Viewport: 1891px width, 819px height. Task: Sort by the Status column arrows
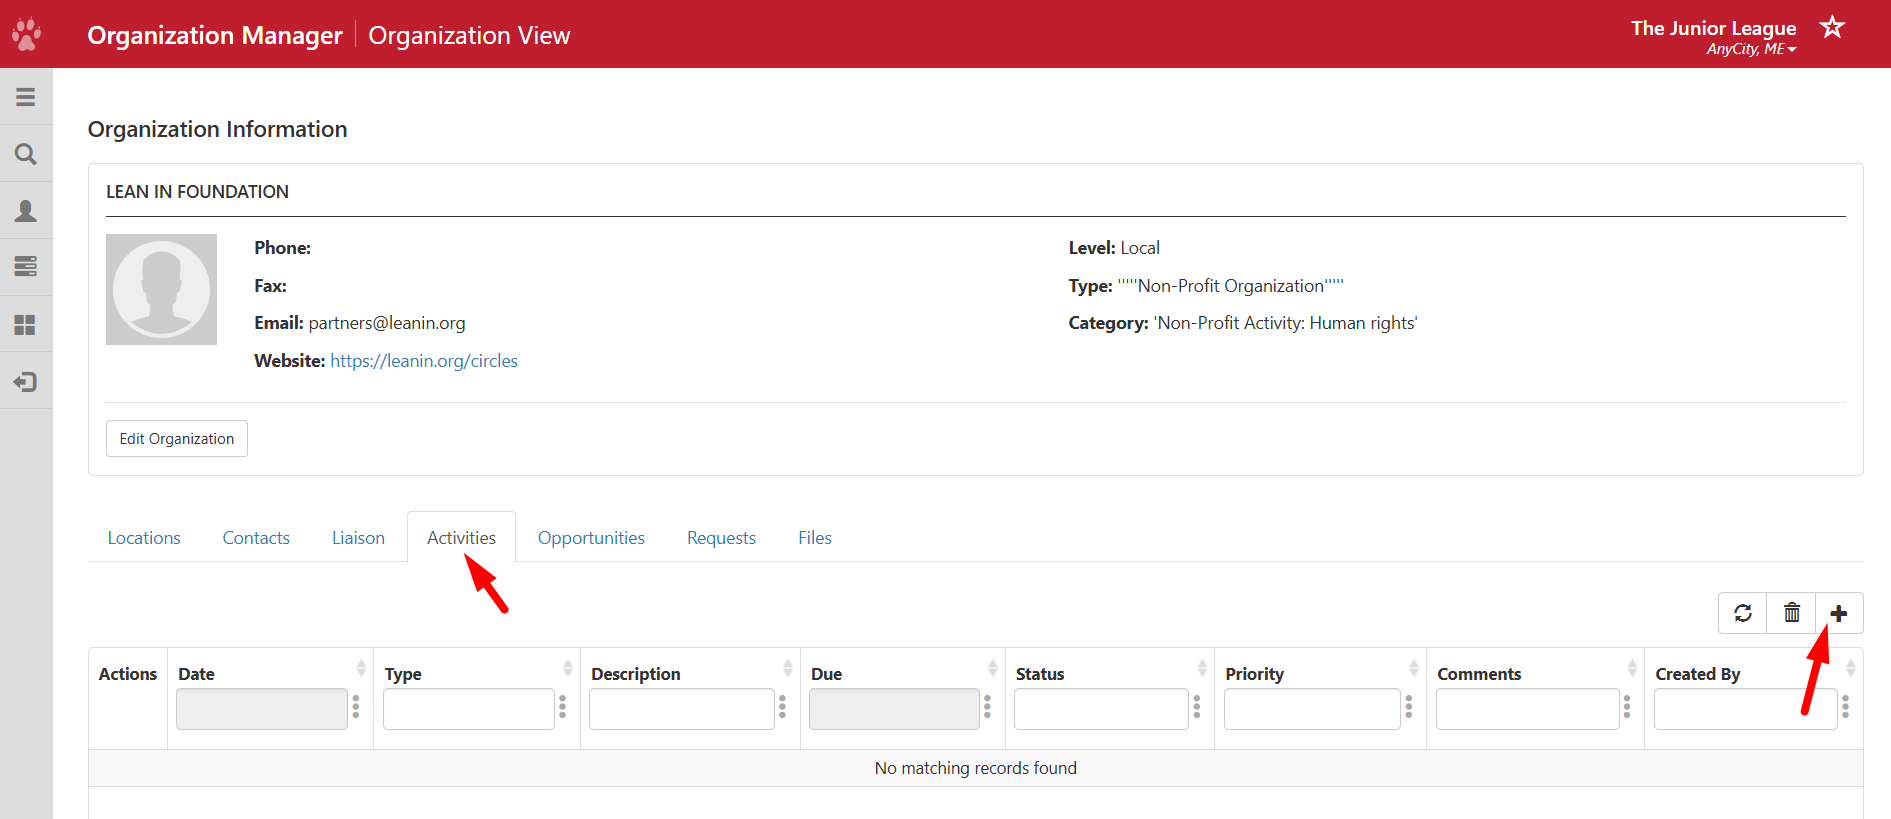(1202, 668)
